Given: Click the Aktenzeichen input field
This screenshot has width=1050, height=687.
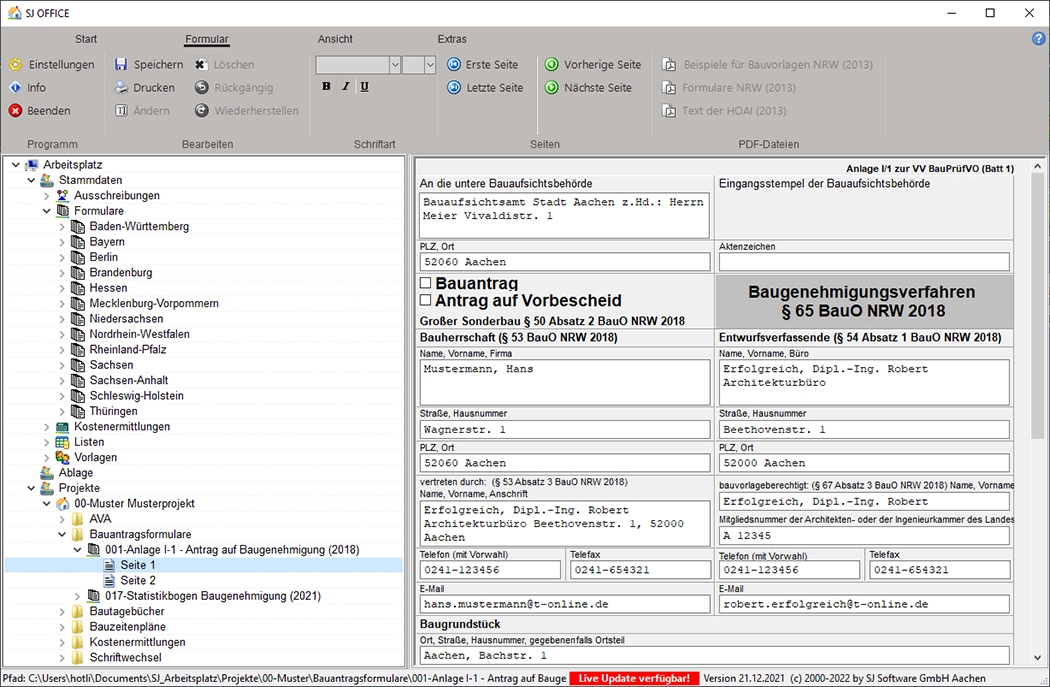Looking at the screenshot, I should [x=864, y=262].
